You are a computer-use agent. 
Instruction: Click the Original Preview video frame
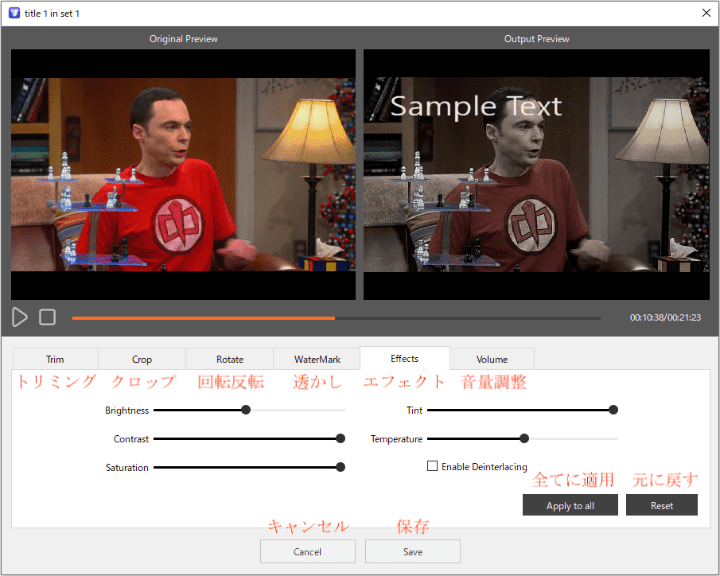pyautogui.click(x=183, y=175)
